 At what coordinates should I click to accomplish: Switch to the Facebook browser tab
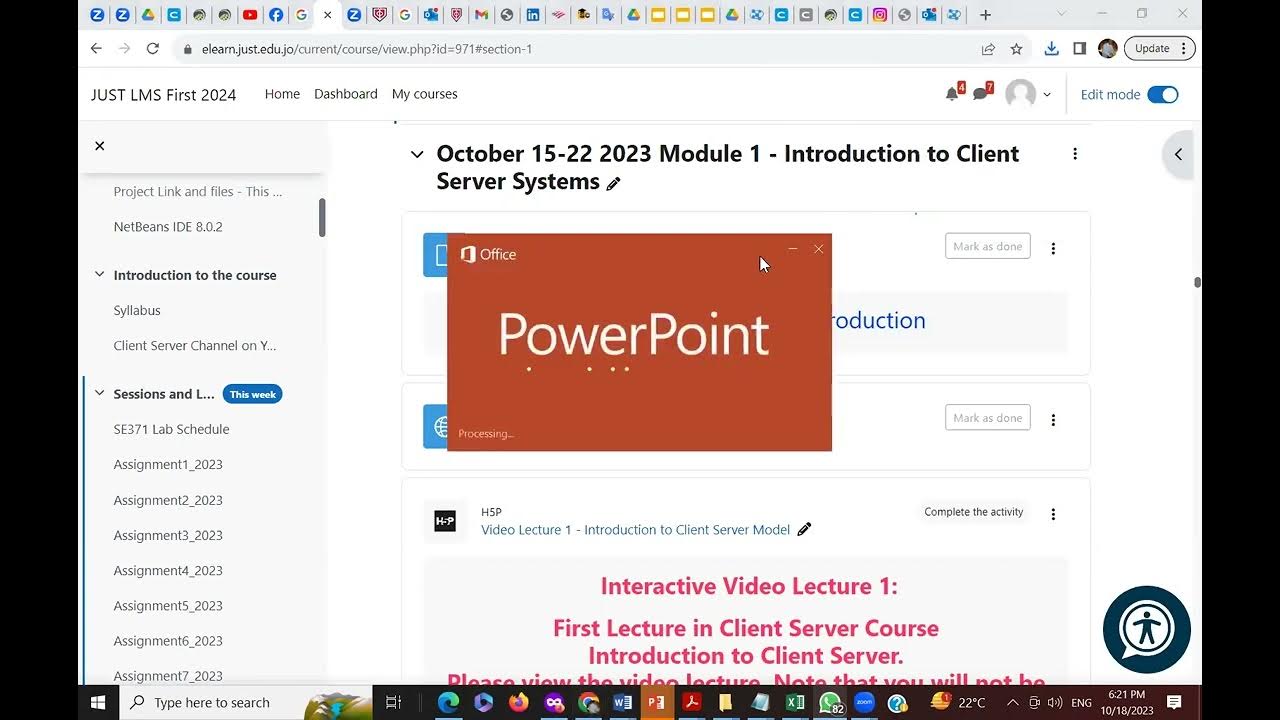[276, 15]
